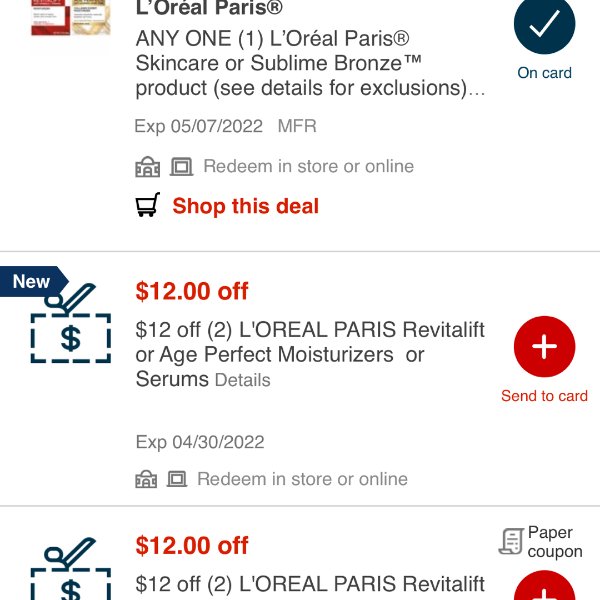Open Details for the $12 off Revitalift coupon

point(243,380)
